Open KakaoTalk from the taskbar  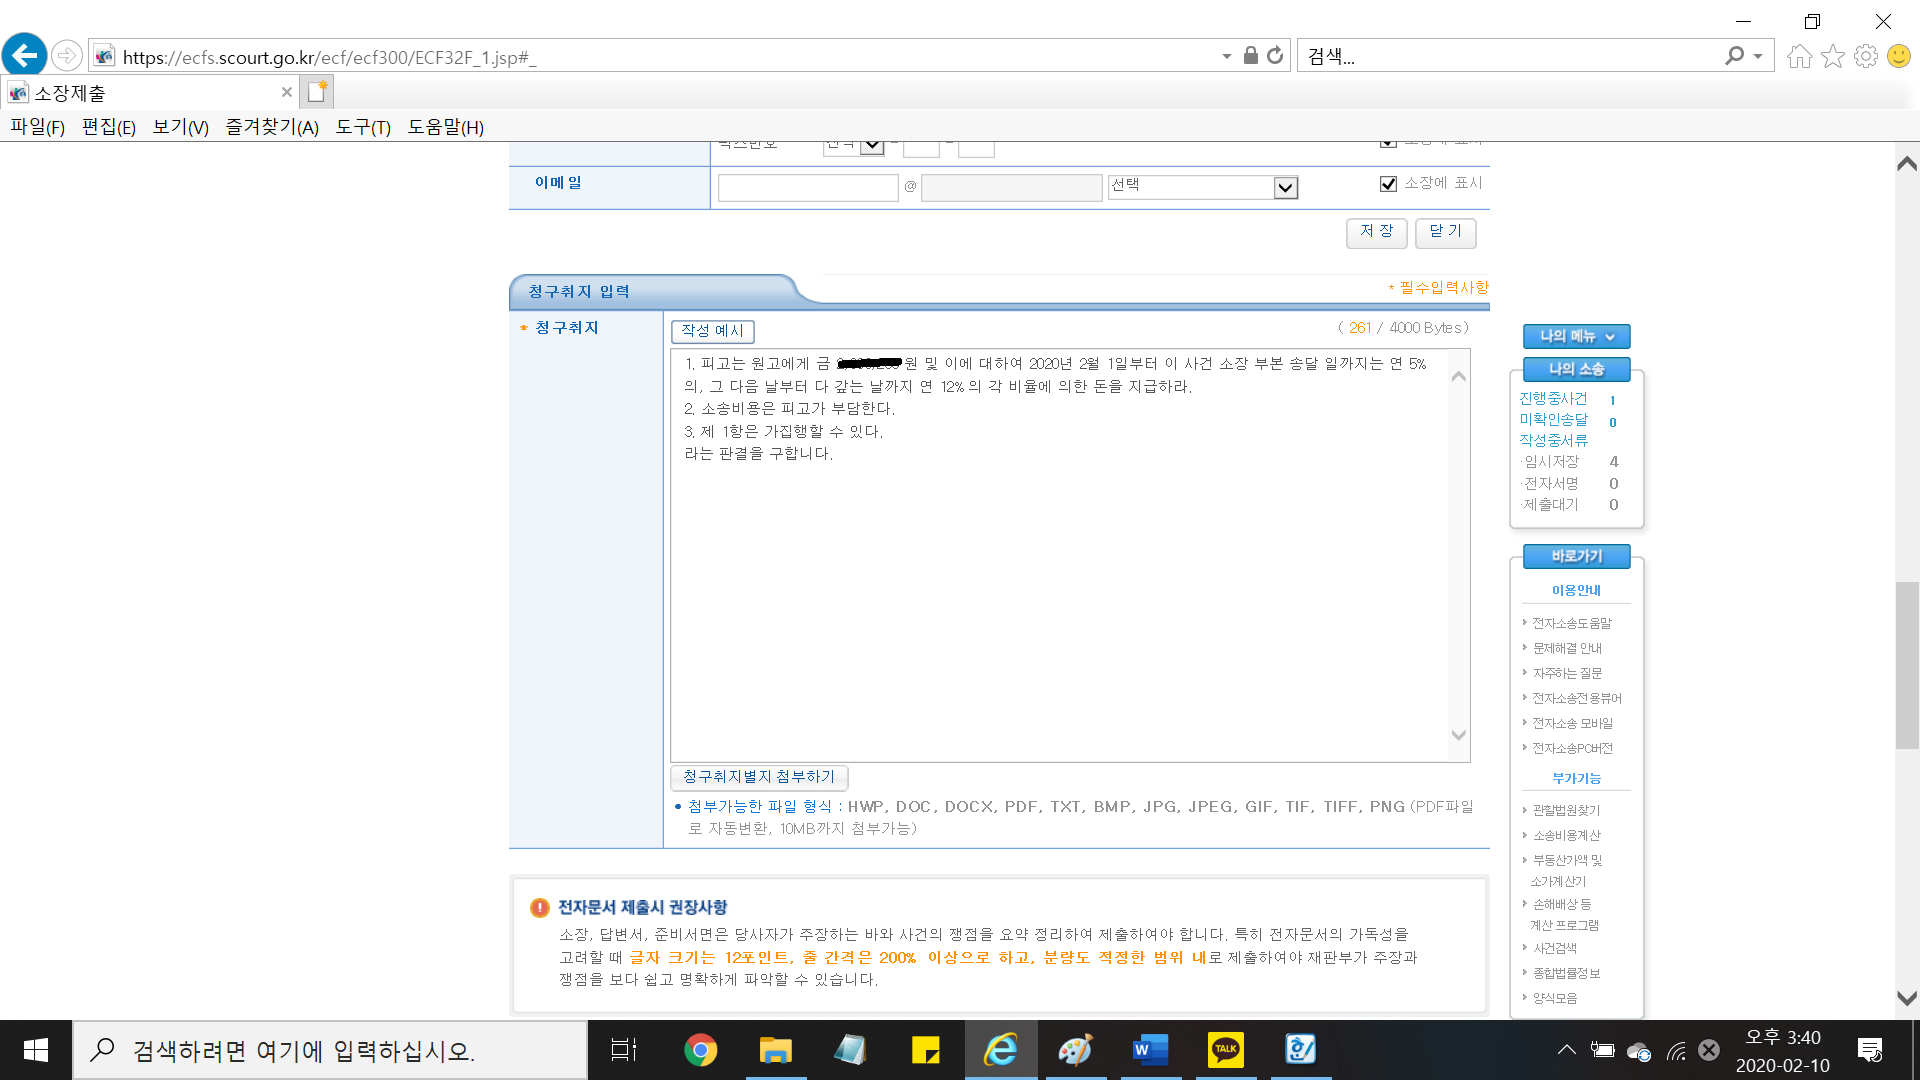tap(1225, 1049)
